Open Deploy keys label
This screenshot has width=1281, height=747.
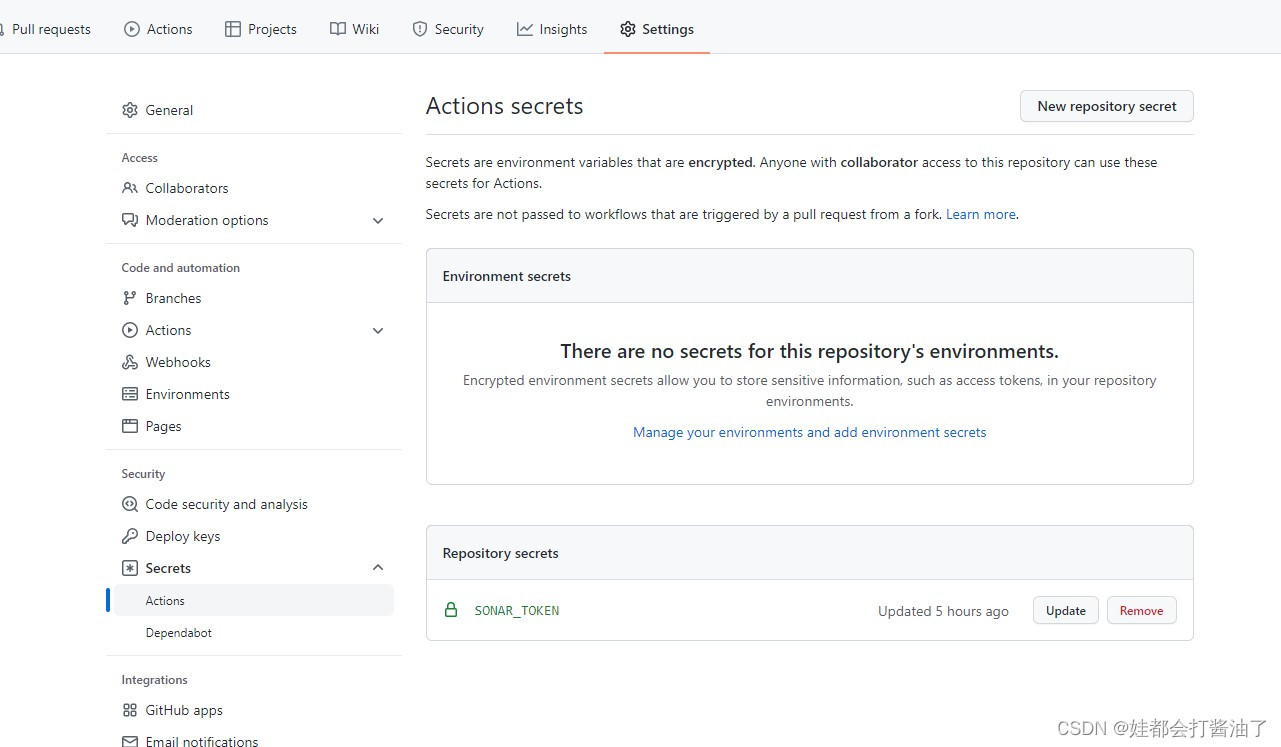coord(183,536)
